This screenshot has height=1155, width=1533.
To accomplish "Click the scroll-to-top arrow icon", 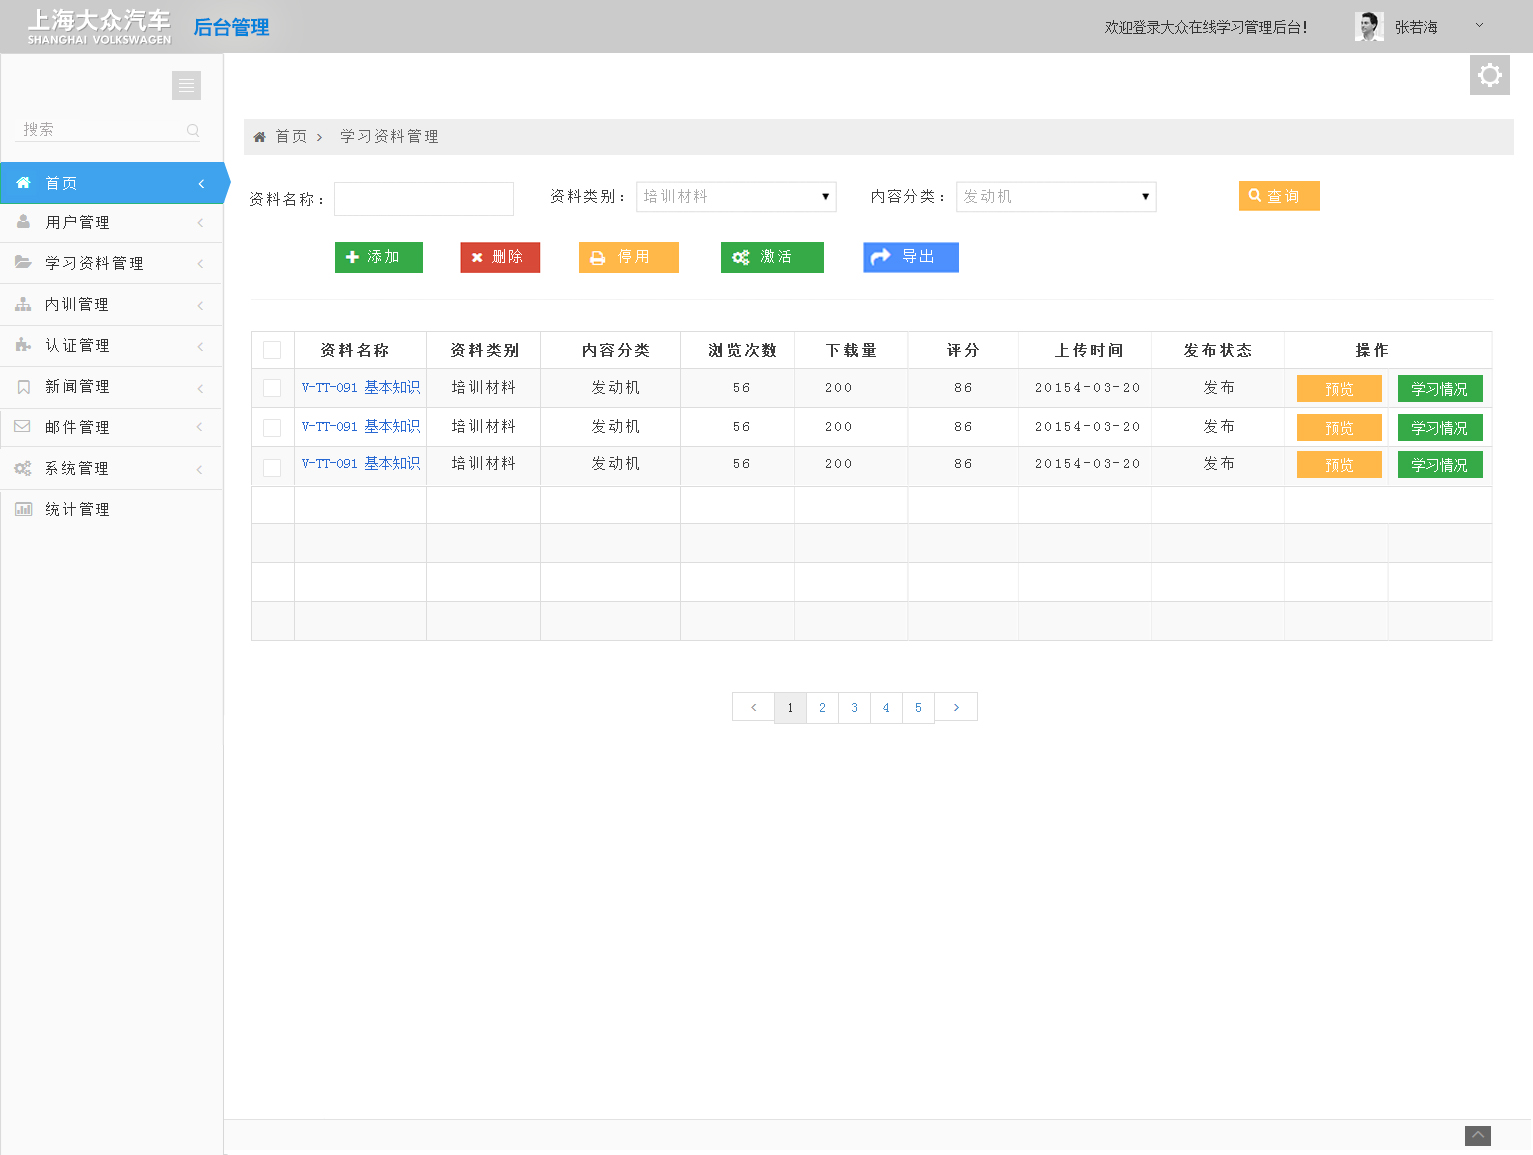I will (x=1478, y=1136).
